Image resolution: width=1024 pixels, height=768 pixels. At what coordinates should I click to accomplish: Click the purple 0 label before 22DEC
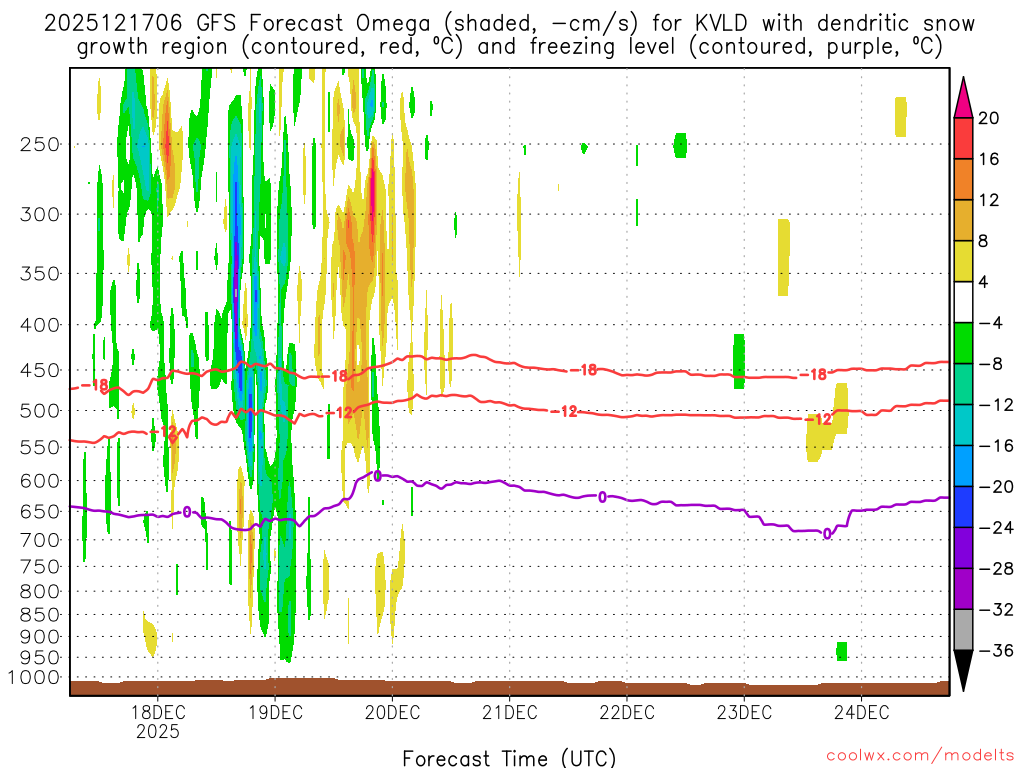coord(602,498)
